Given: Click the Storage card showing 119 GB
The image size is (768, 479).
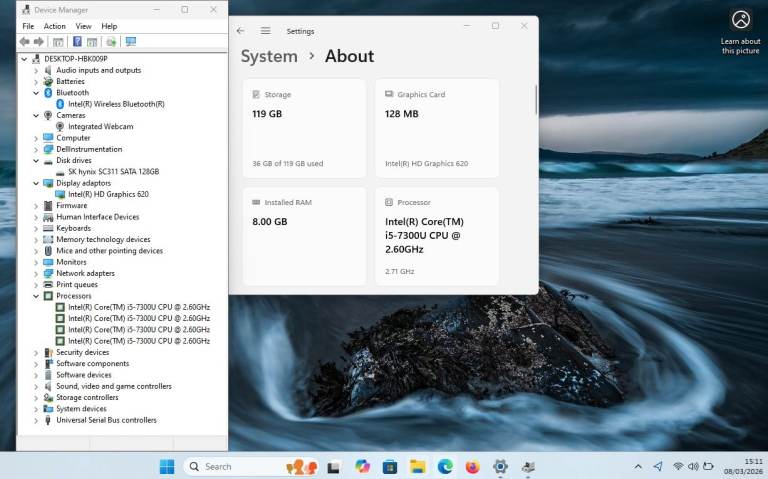Looking at the screenshot, I should pyautogui.click(x=304, y=128).
